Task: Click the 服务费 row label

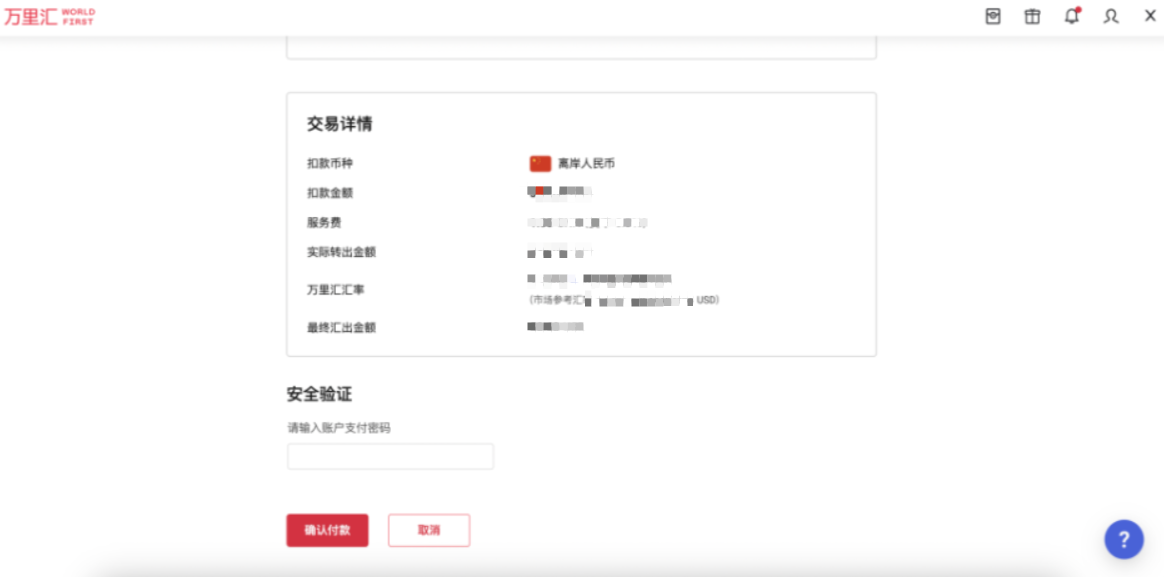Action: click(324, 222)
